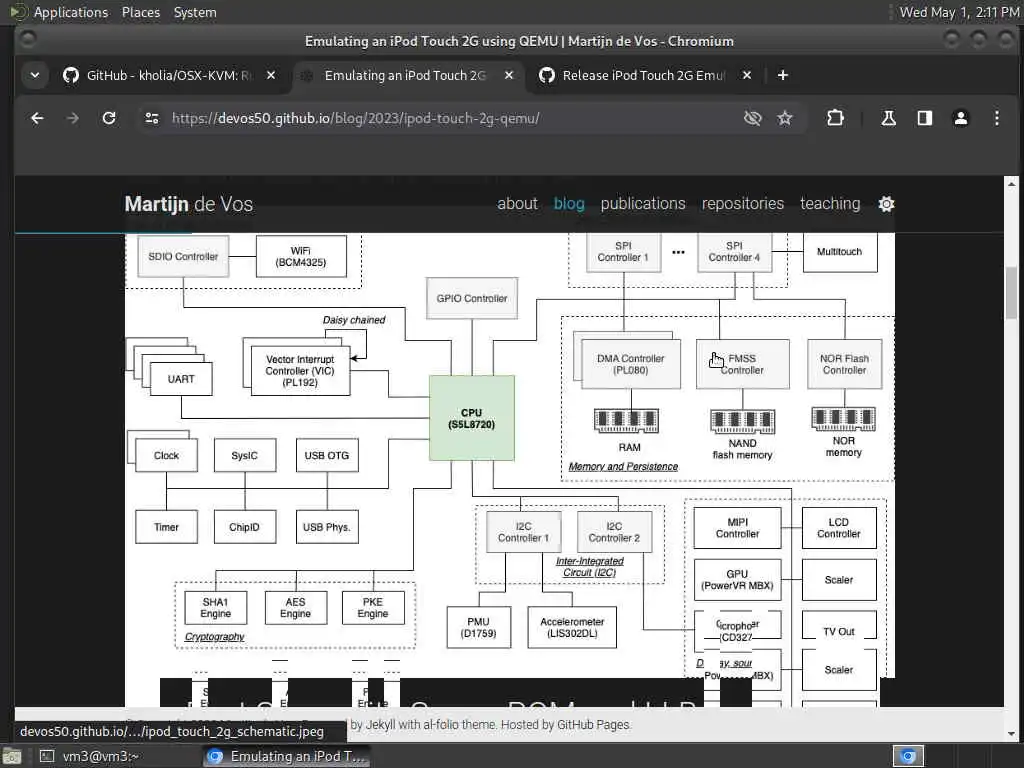Click the 'WiFi (BCM4325)' box label
Image resolution: width=1024 pixels, height=768 pixels.
[x=300, y=257]
